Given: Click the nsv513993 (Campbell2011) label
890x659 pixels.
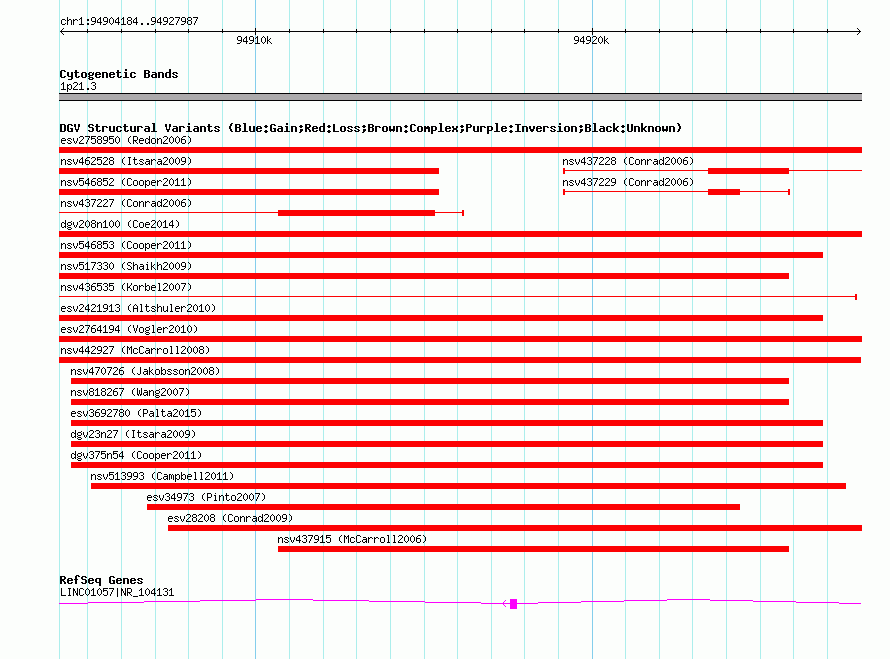Looking at the screenshot, I should tap(162, 476).
